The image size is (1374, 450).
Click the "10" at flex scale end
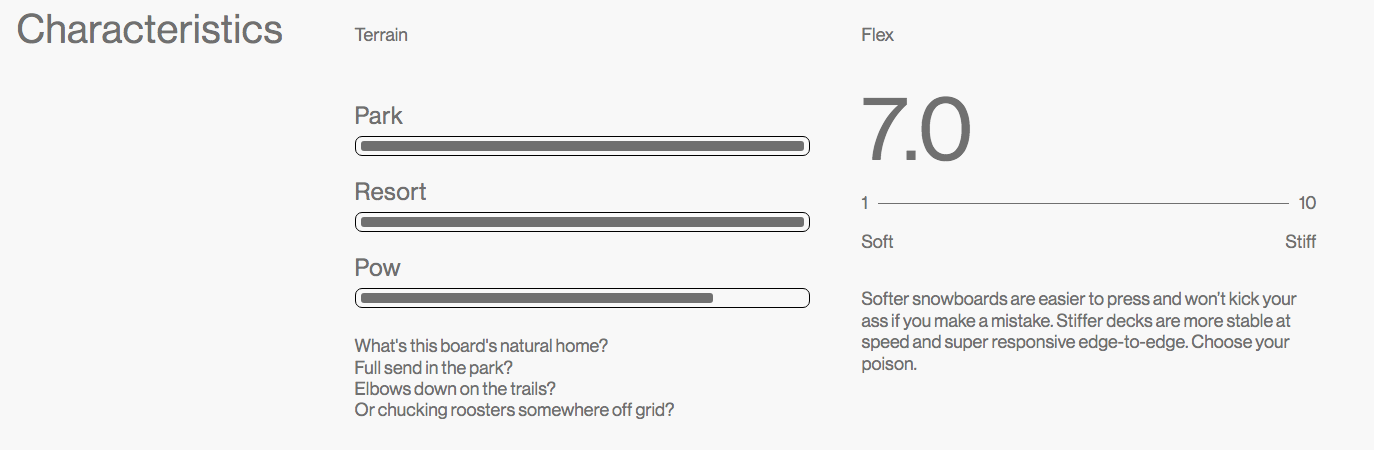[x=1307, y=204]
